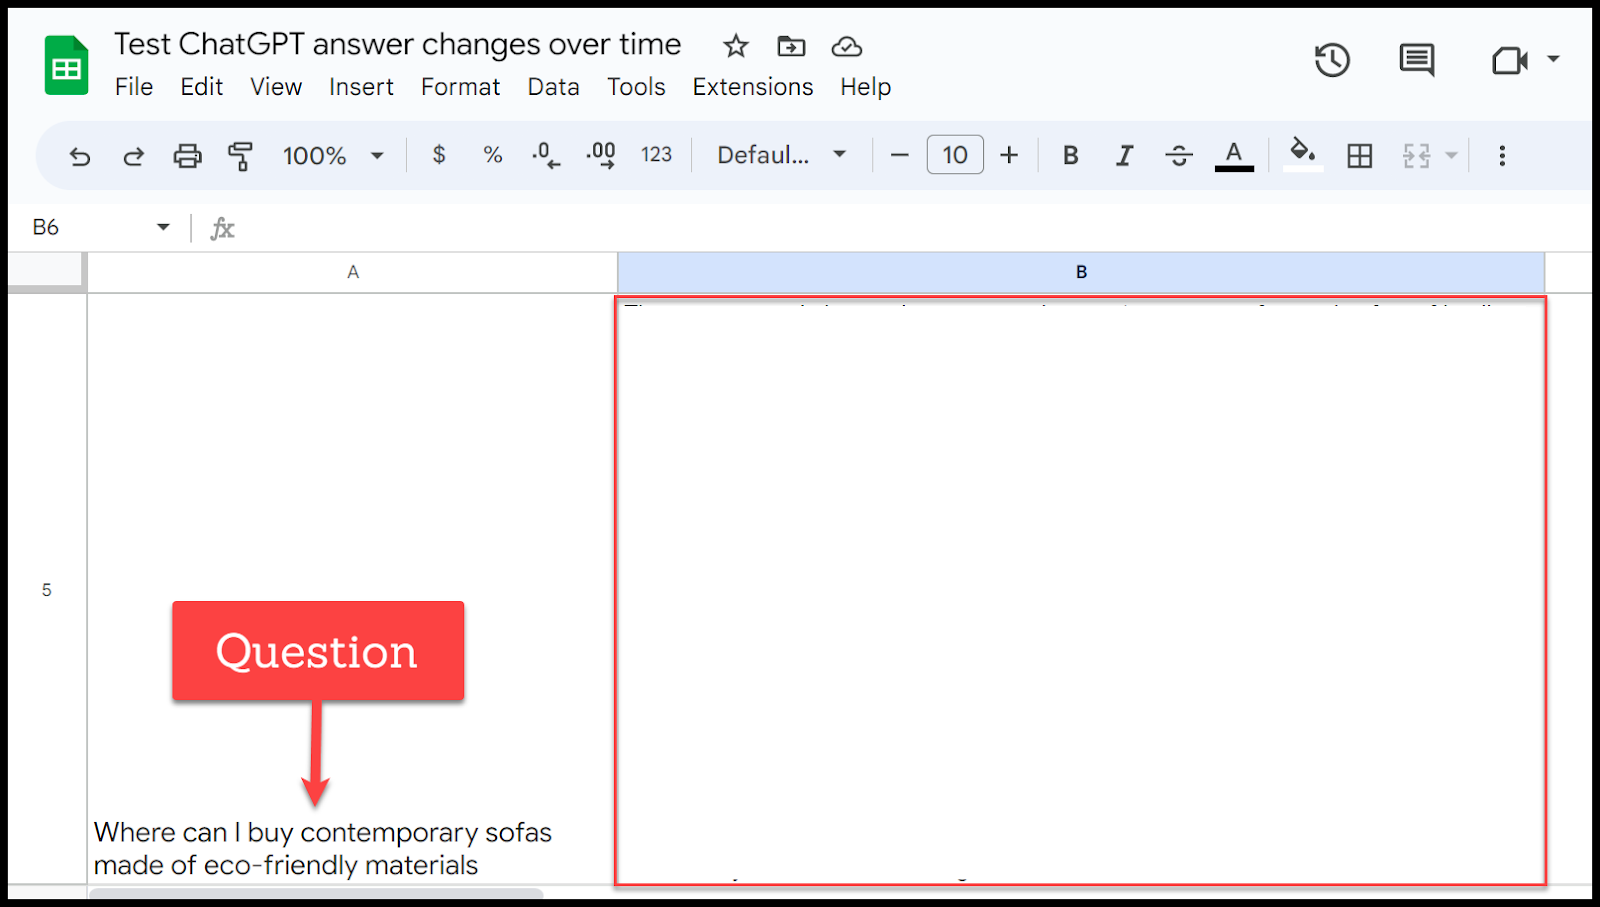The image size is (1600, 907).
Task: Apply strikethrough to text
Action: pyautogui.click(x=1179, y=156)
